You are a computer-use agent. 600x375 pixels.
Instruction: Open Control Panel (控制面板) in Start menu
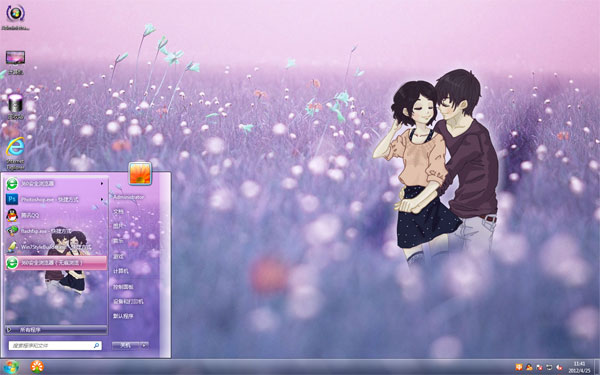coord(123,287)
